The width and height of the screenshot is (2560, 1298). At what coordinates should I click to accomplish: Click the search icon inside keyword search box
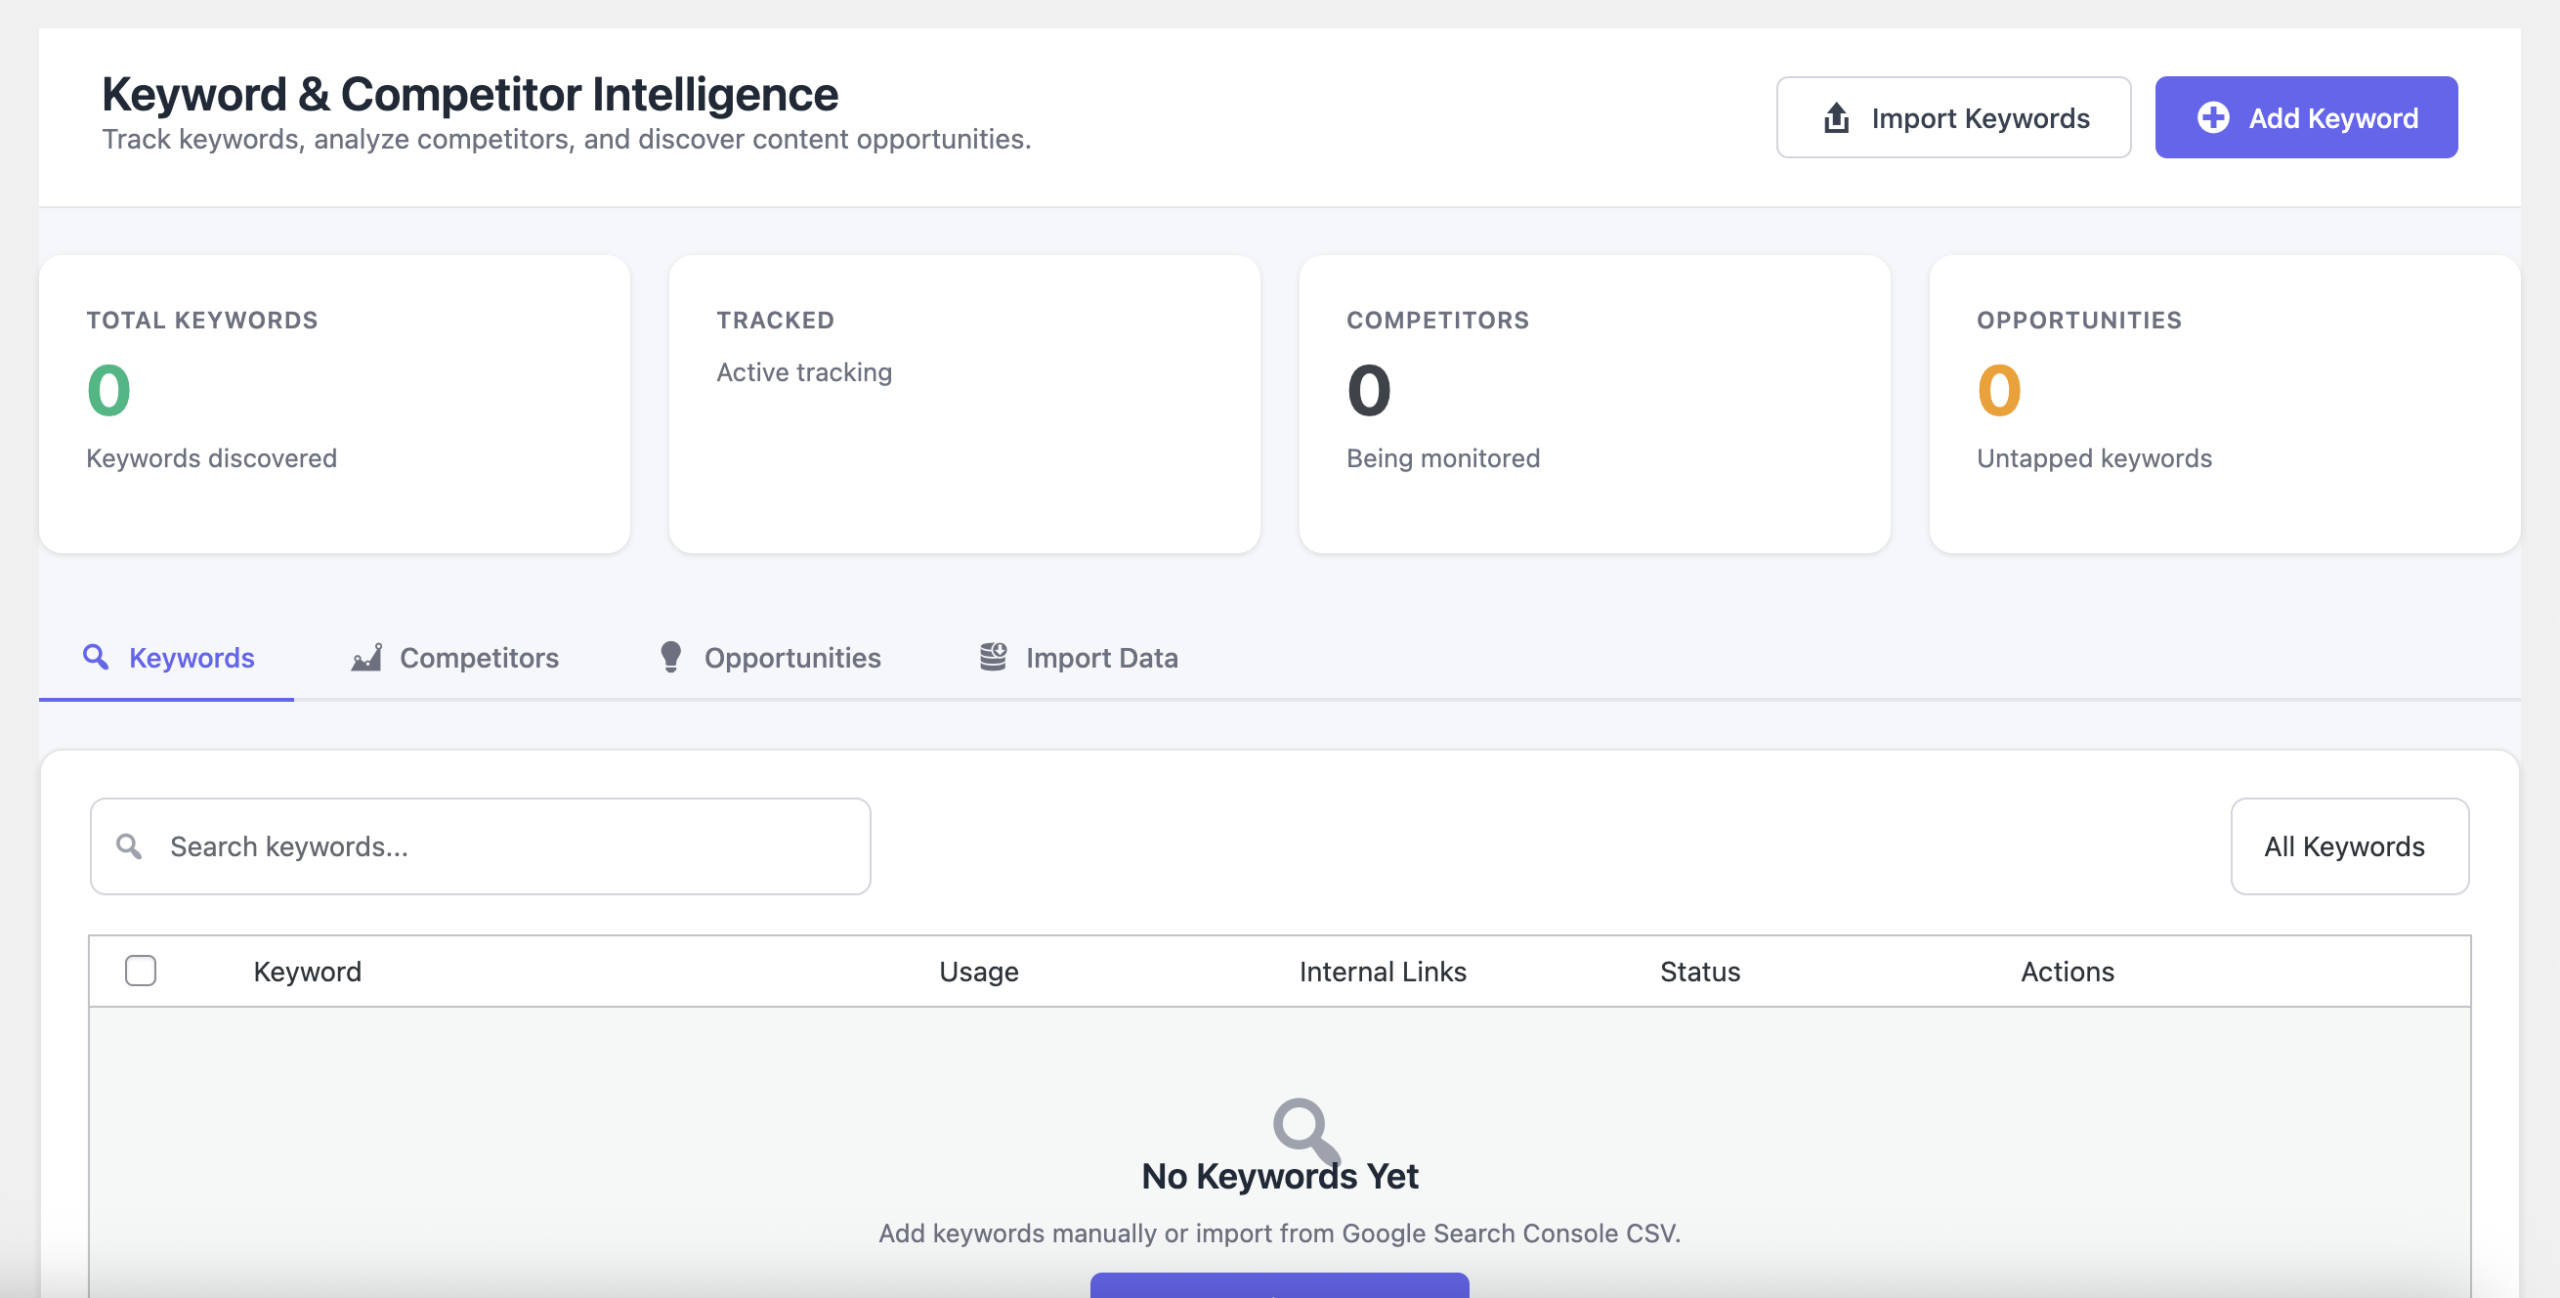(x=129, y=847)
